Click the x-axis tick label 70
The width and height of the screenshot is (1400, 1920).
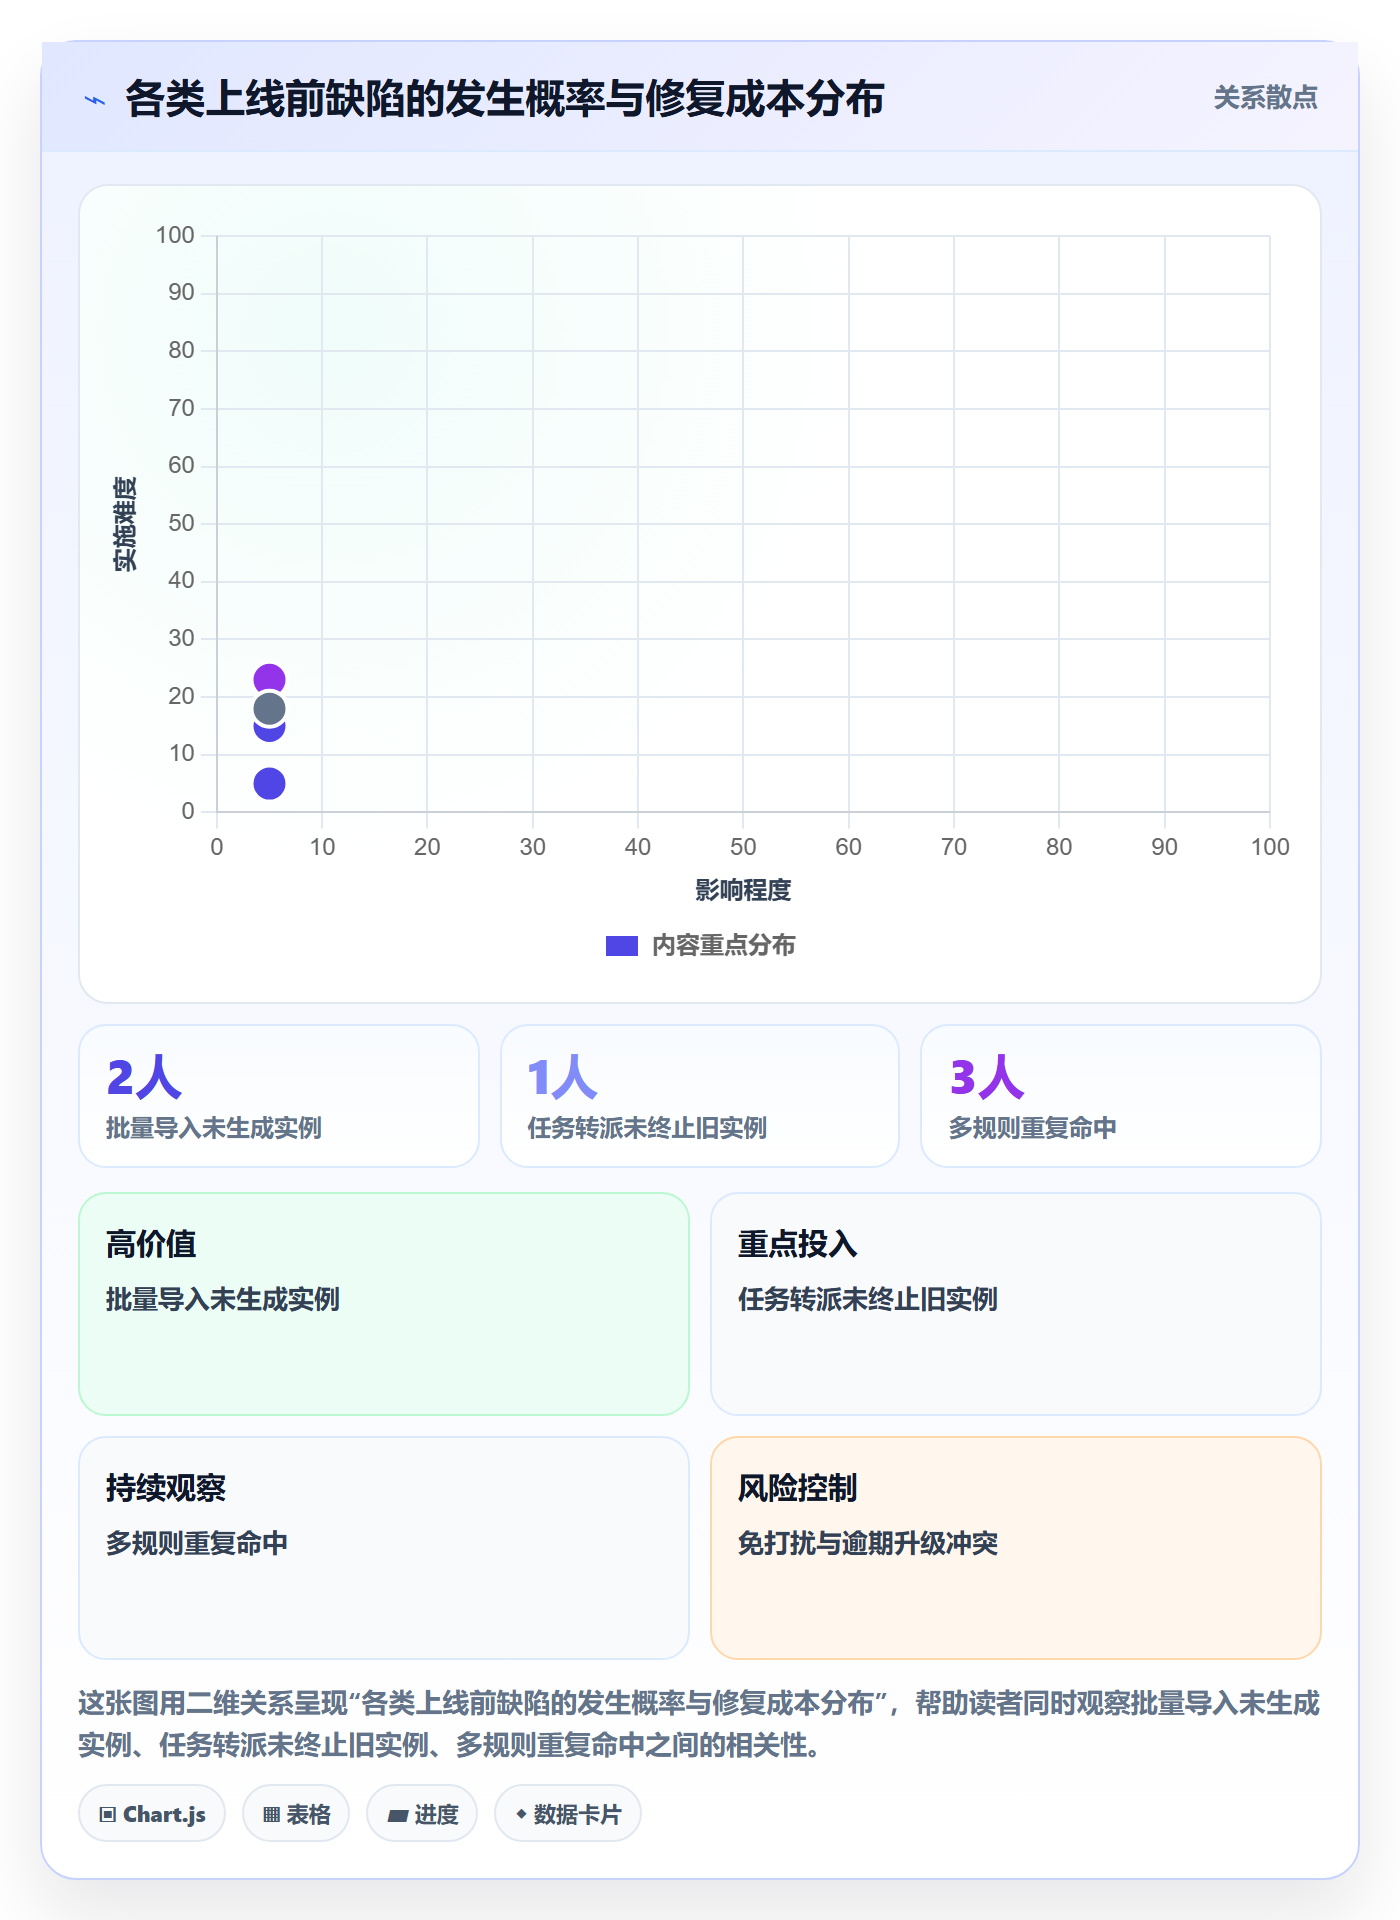coord(954,848)
